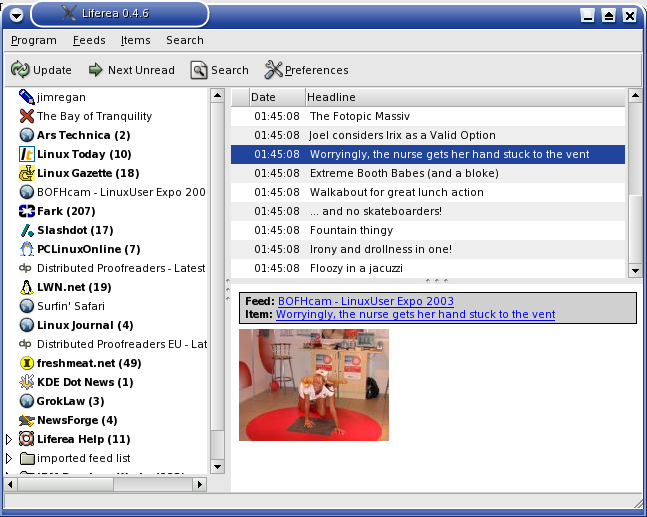The image size is (647, 517).
Task: Click the Fark feed icon
Action: (27, 211)
